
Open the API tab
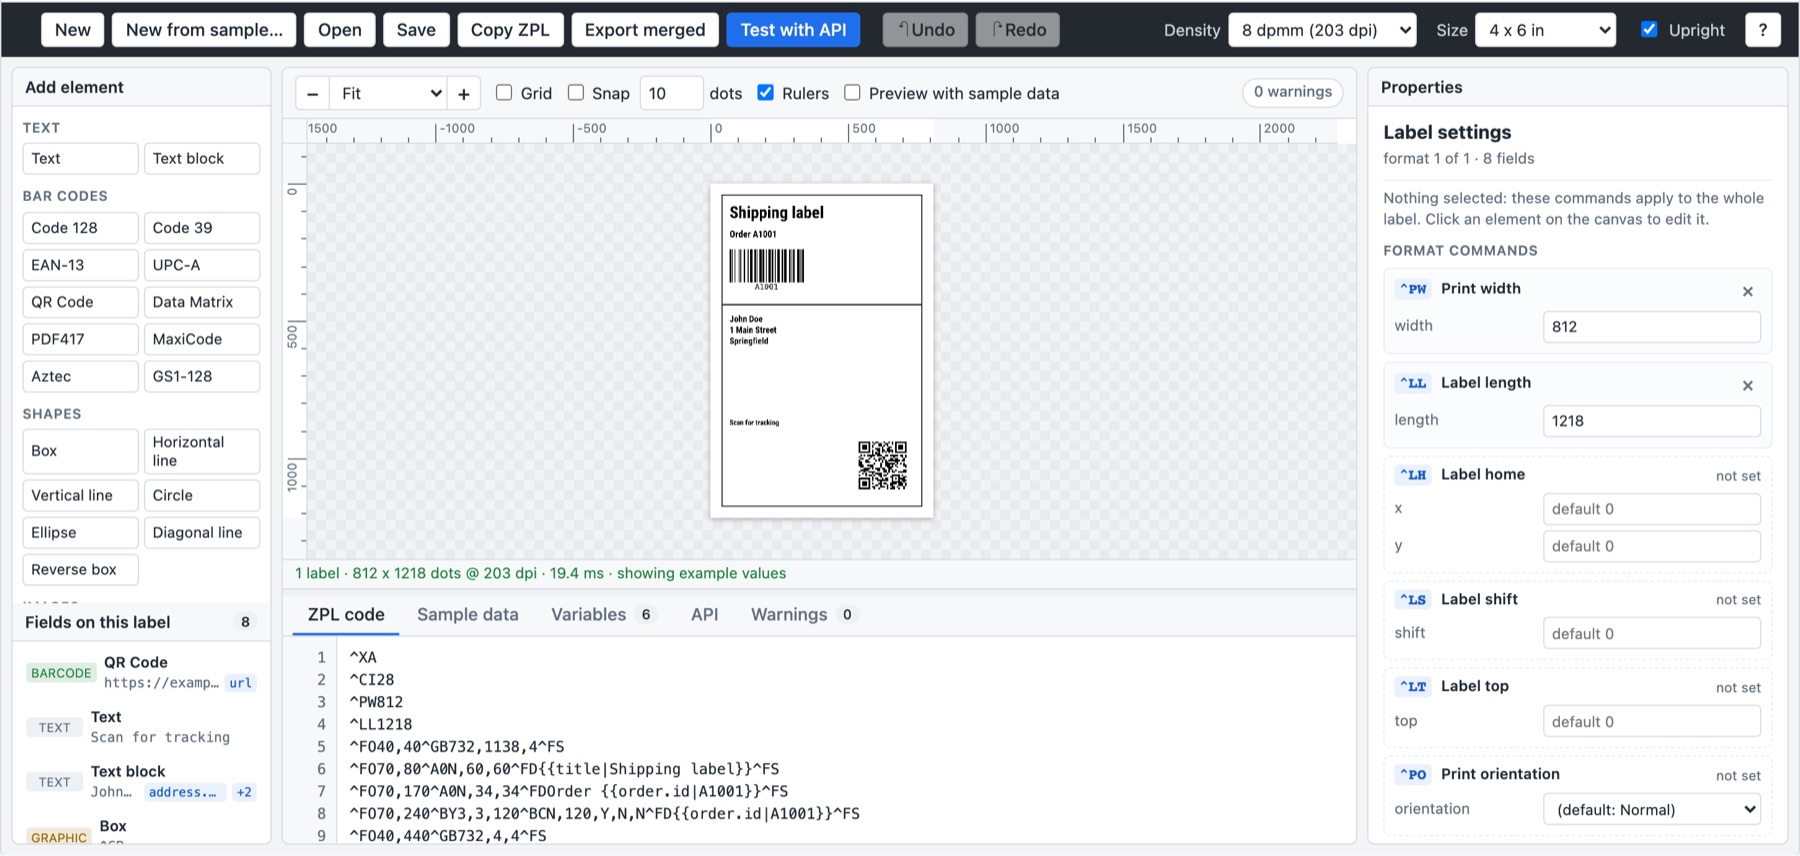click(705, 615)
